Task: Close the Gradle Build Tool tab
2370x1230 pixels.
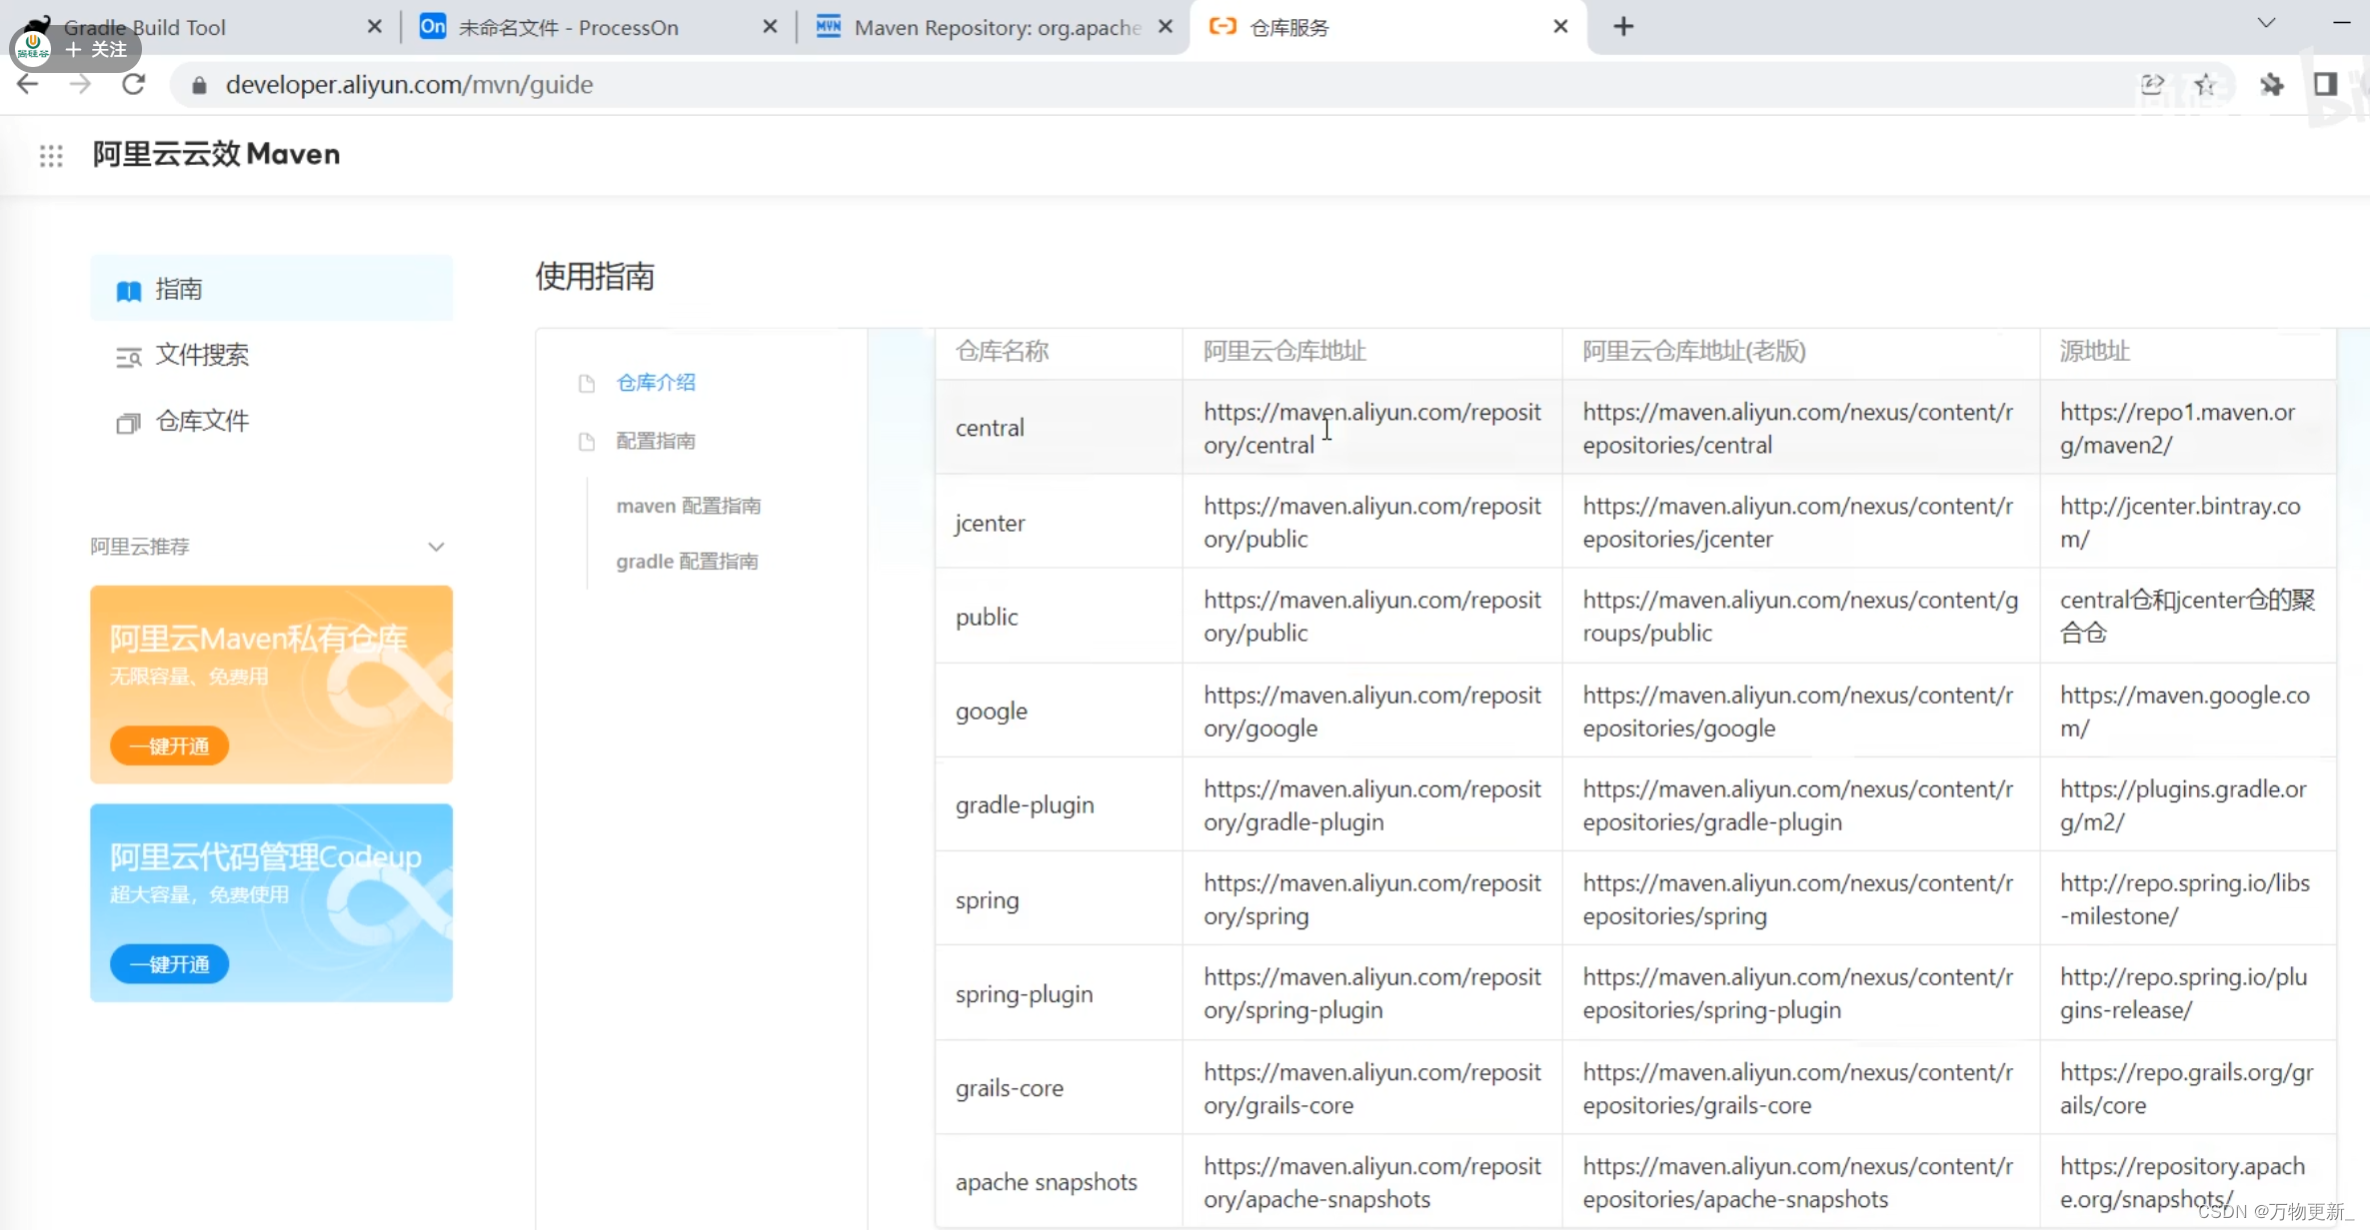Action: click(x=375, y=27)
